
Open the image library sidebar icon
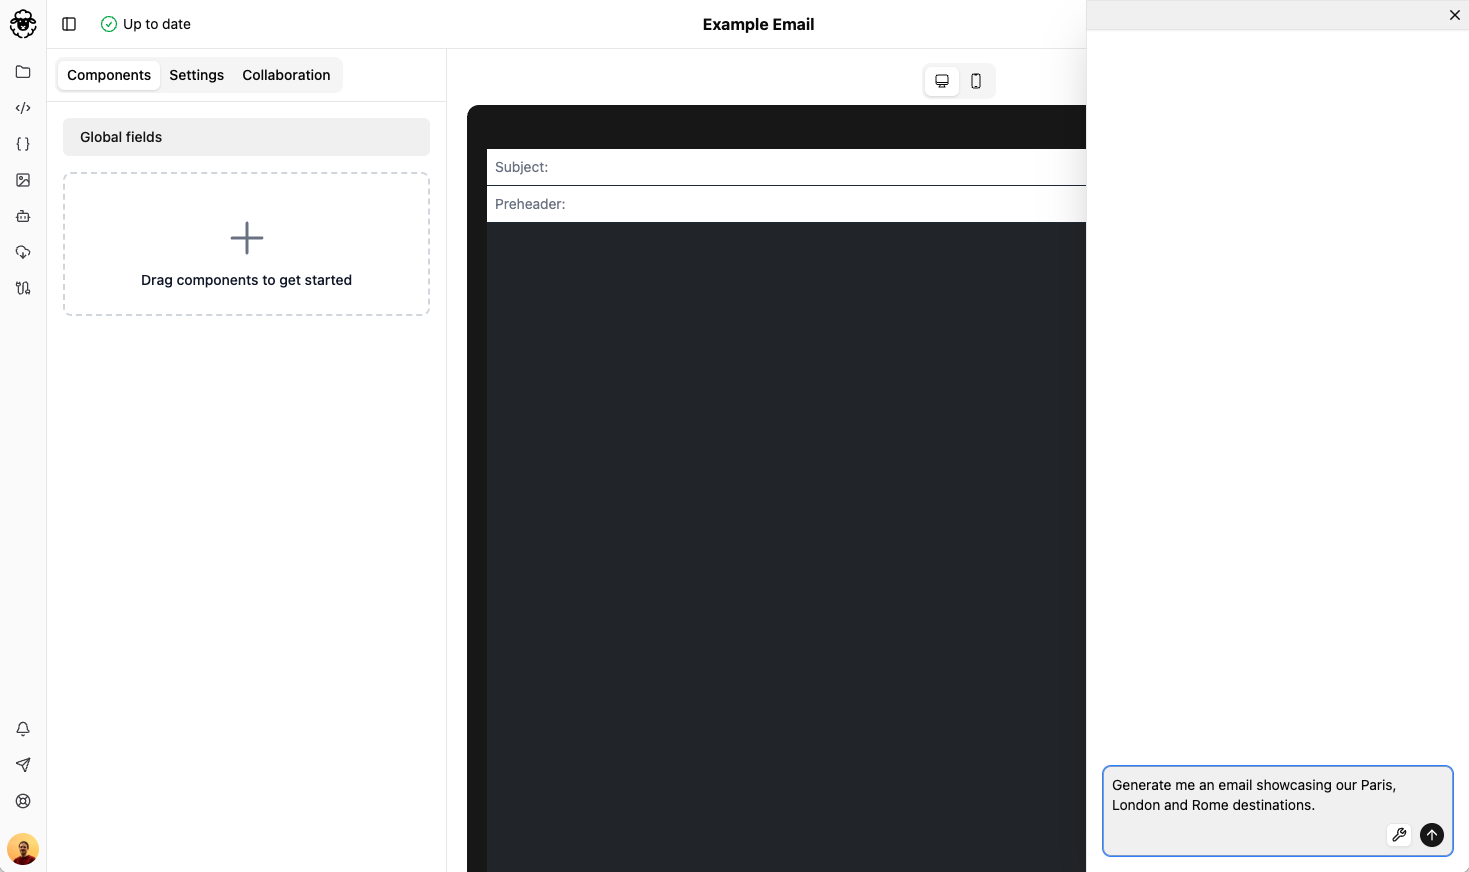(23, 180)
